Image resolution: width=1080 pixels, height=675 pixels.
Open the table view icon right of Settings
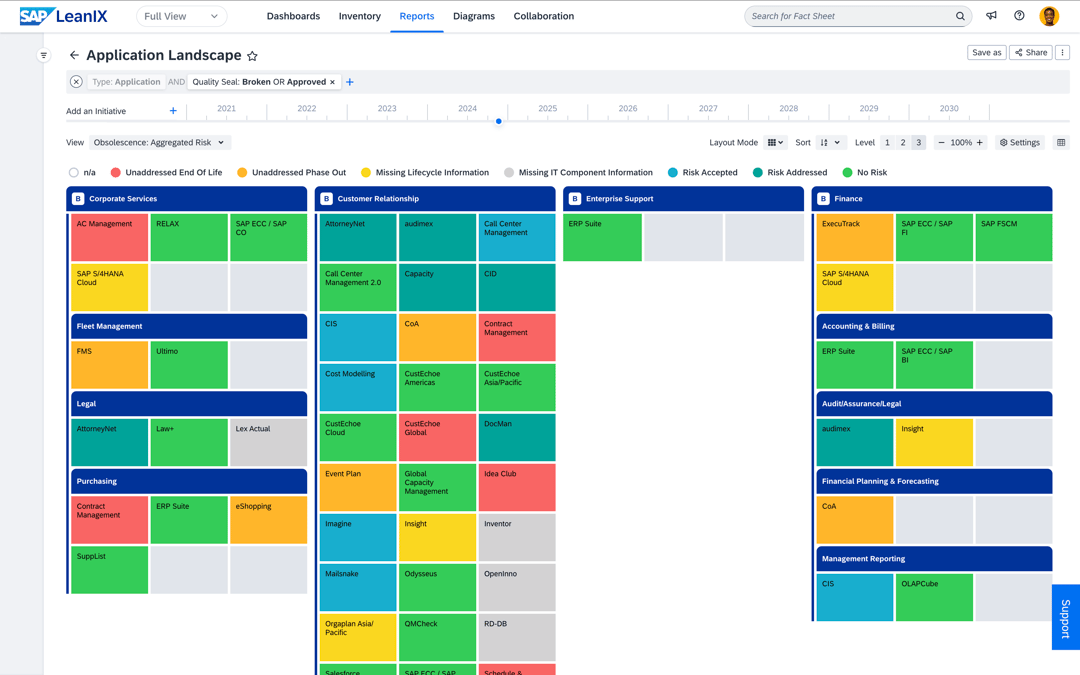click(1062, 142)
